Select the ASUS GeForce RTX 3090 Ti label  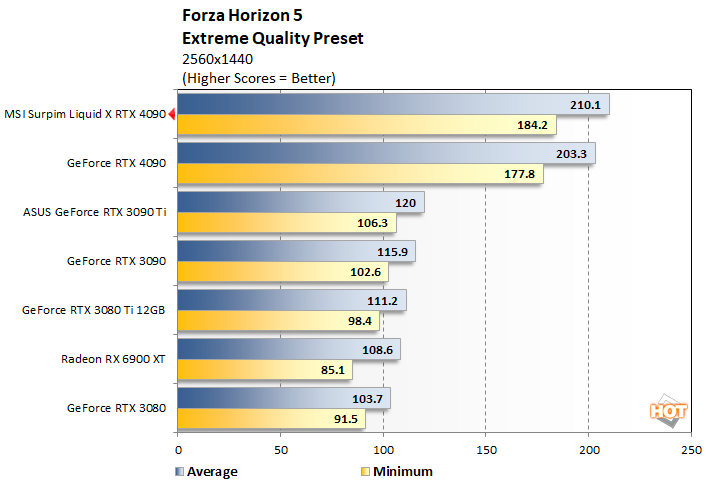(94, 212)
